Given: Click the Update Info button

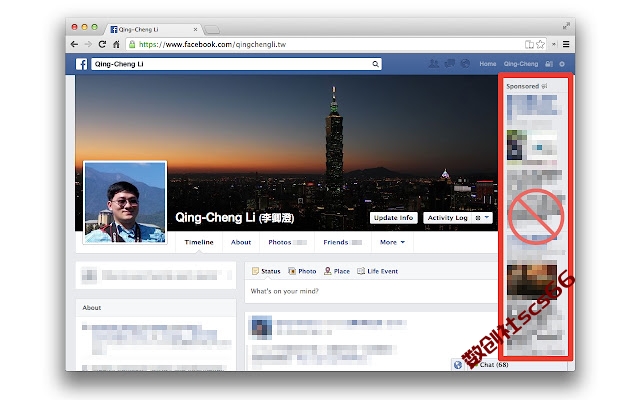Looking at the screenshot, I should [x=393, y=218].
